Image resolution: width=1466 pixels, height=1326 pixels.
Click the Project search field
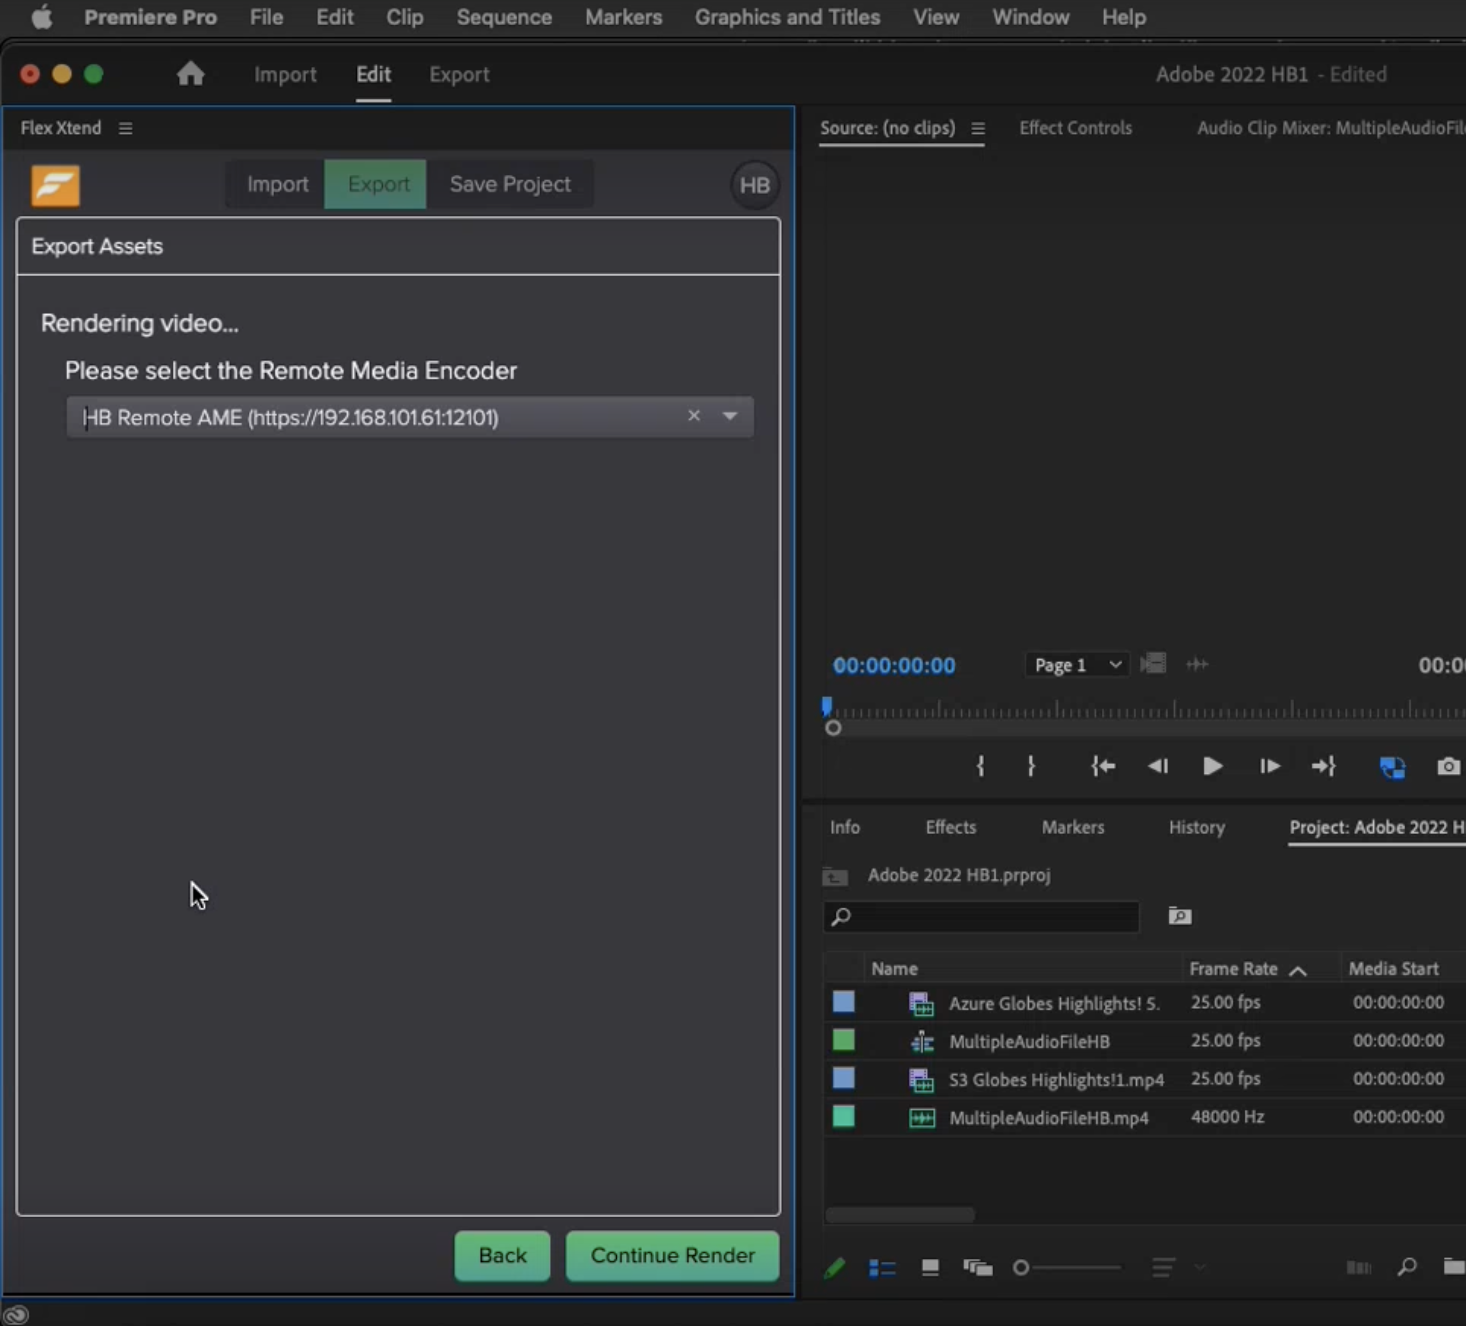[981, 916]
